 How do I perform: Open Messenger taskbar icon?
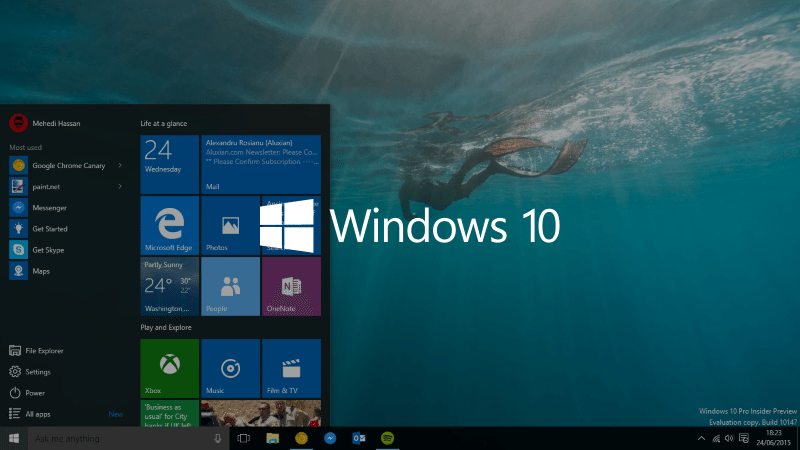click(x=330, y=438)
